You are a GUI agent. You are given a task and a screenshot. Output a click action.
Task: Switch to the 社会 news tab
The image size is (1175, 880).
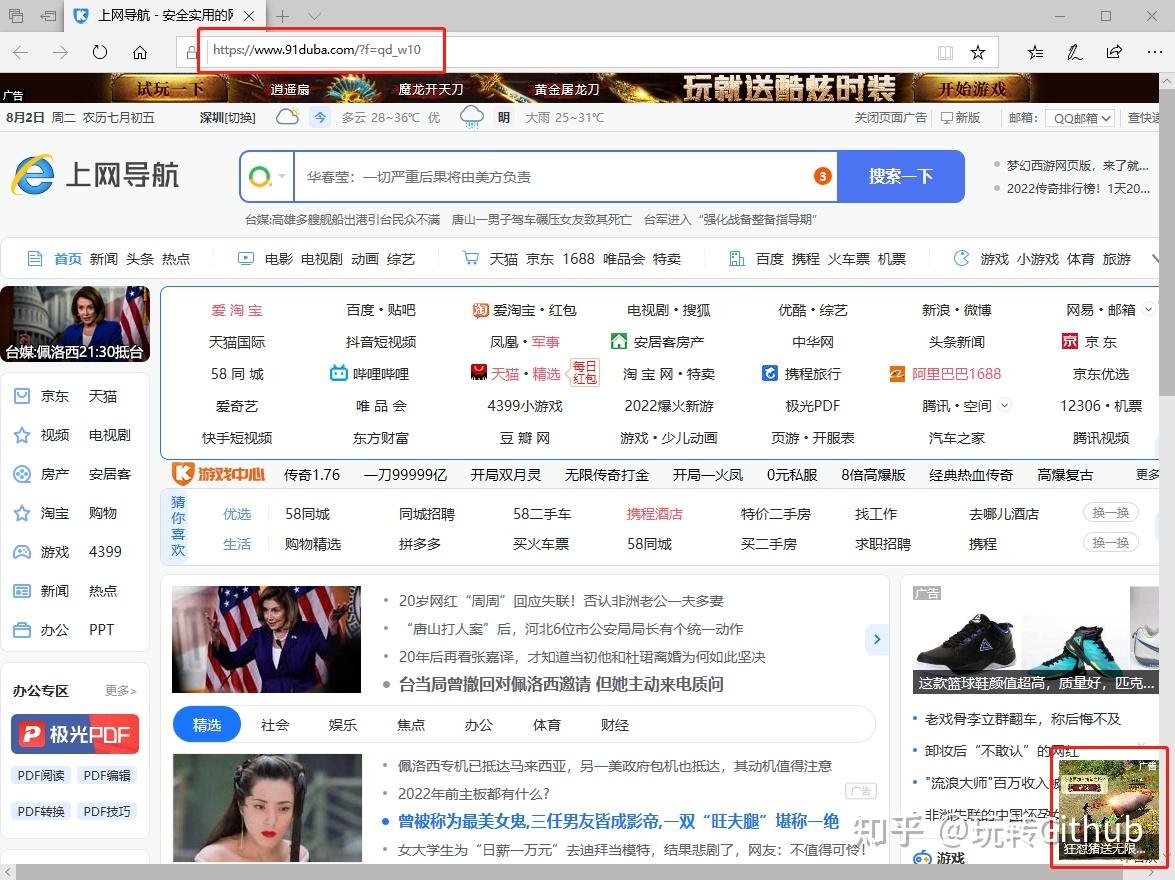pos(275,725)
